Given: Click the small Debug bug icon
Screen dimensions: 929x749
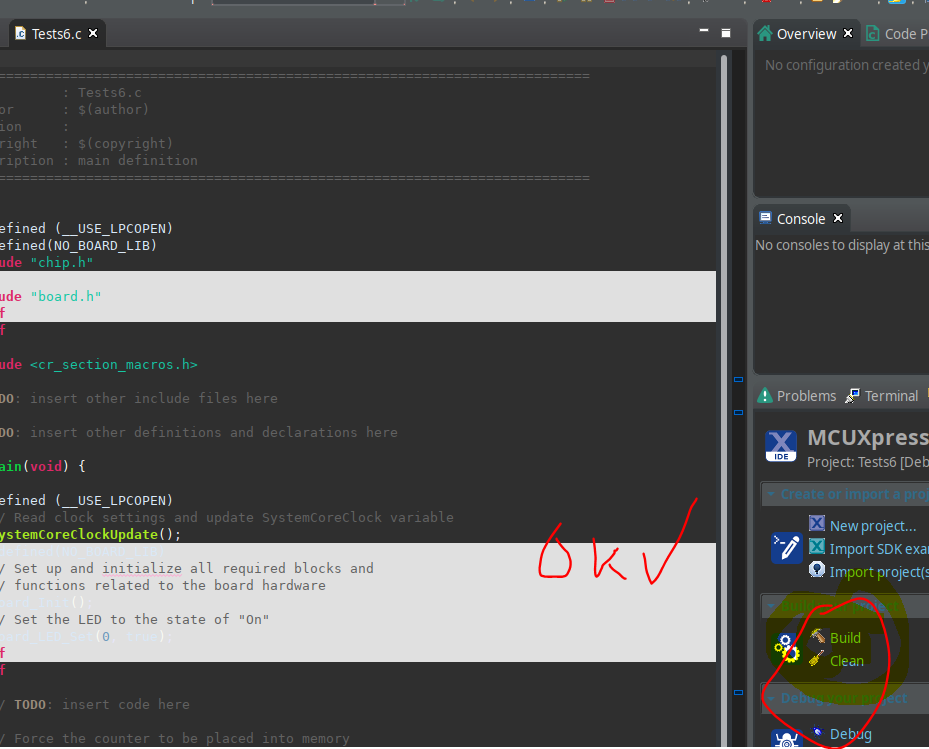Looking at the screenshot, I should coord(817,732).
